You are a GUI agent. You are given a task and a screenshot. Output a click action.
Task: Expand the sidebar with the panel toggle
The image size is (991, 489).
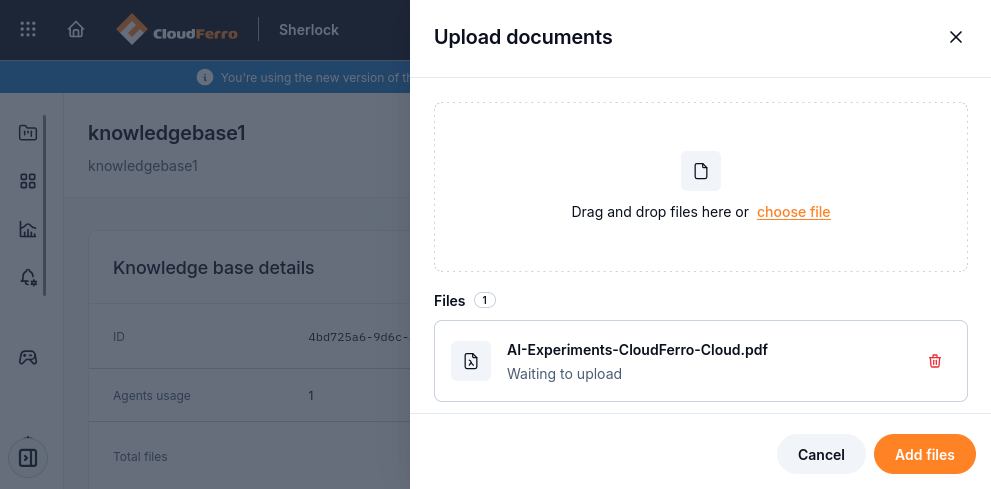(x=28, y=457)
